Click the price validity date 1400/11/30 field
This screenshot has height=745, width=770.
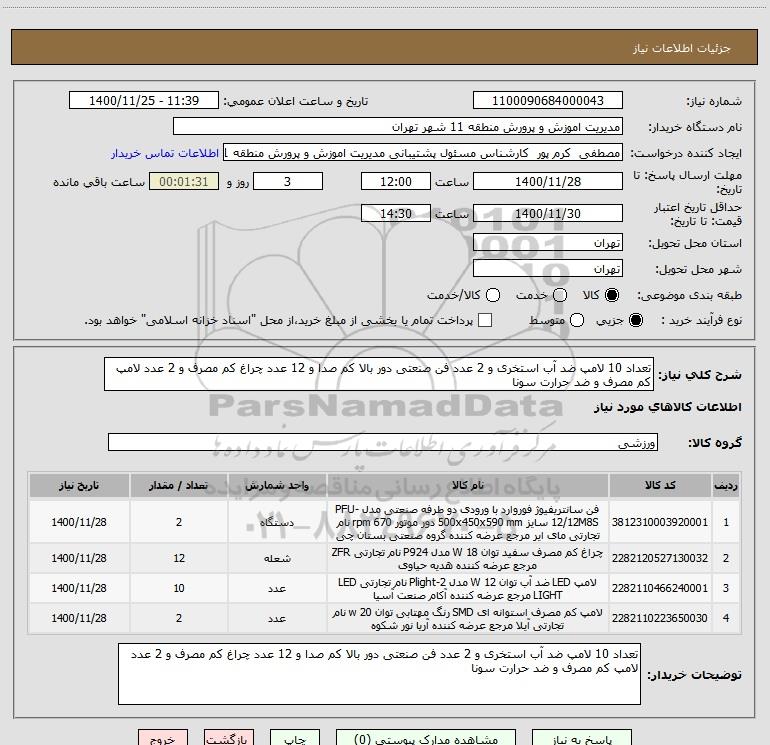[548, 213]
